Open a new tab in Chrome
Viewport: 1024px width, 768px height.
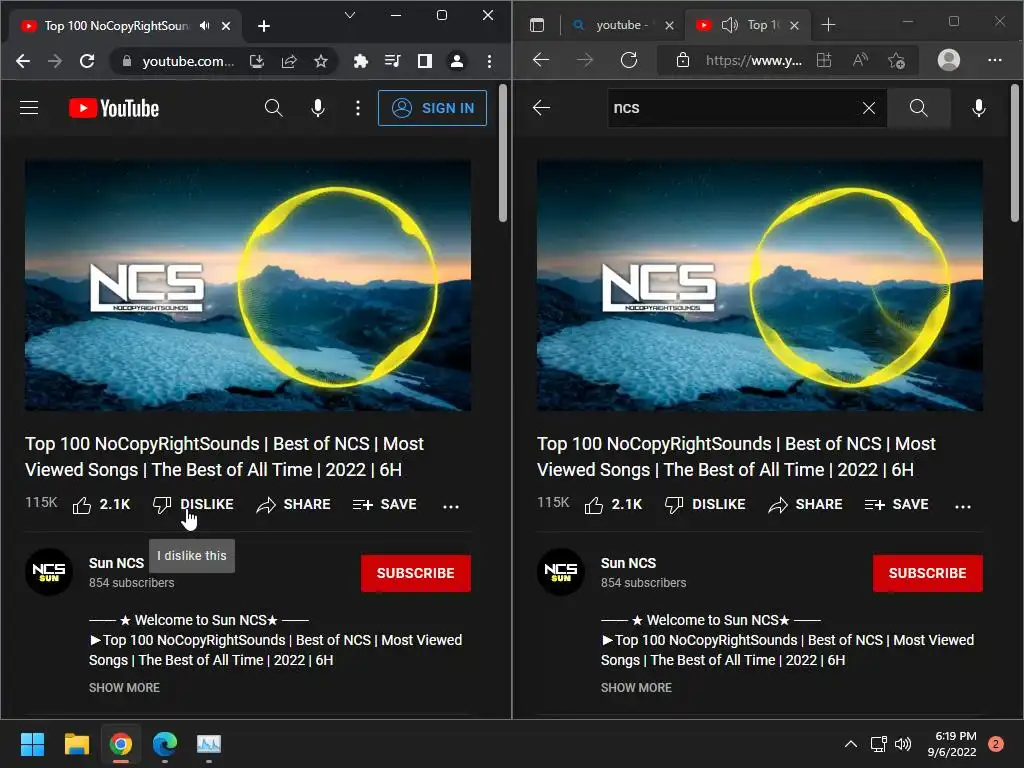coord(264,26)
